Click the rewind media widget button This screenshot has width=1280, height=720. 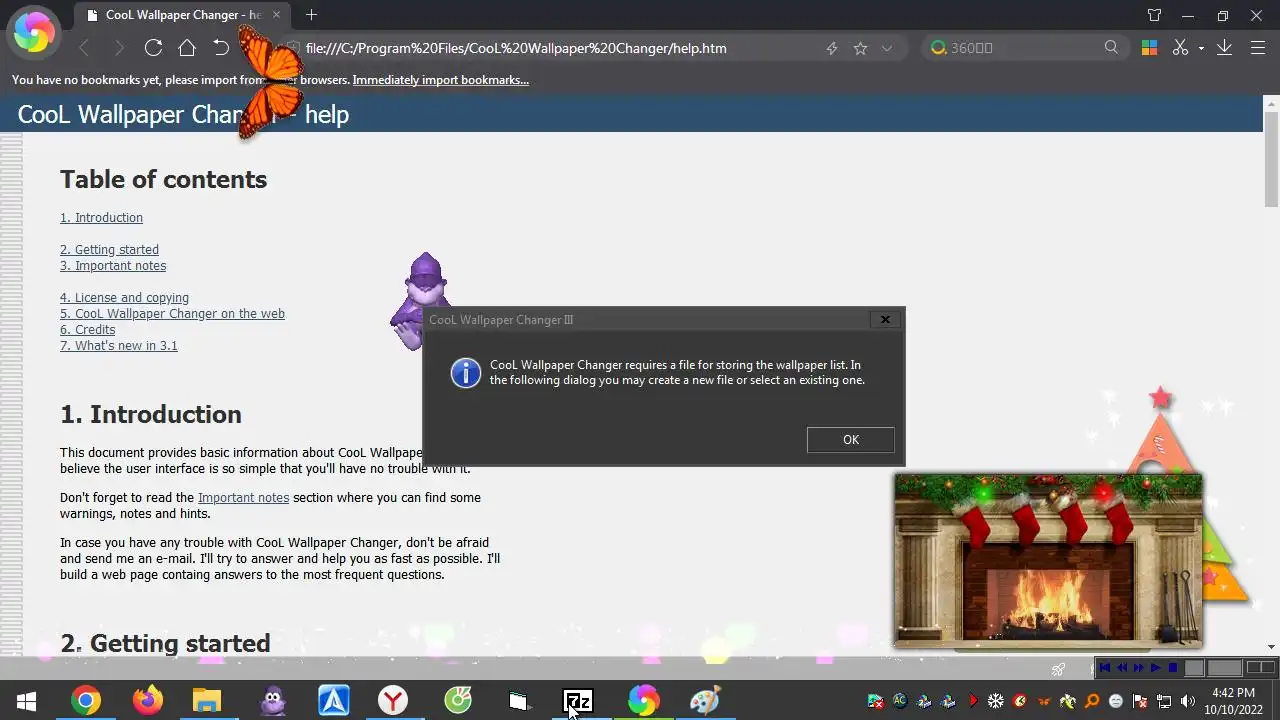(1122, 668)
